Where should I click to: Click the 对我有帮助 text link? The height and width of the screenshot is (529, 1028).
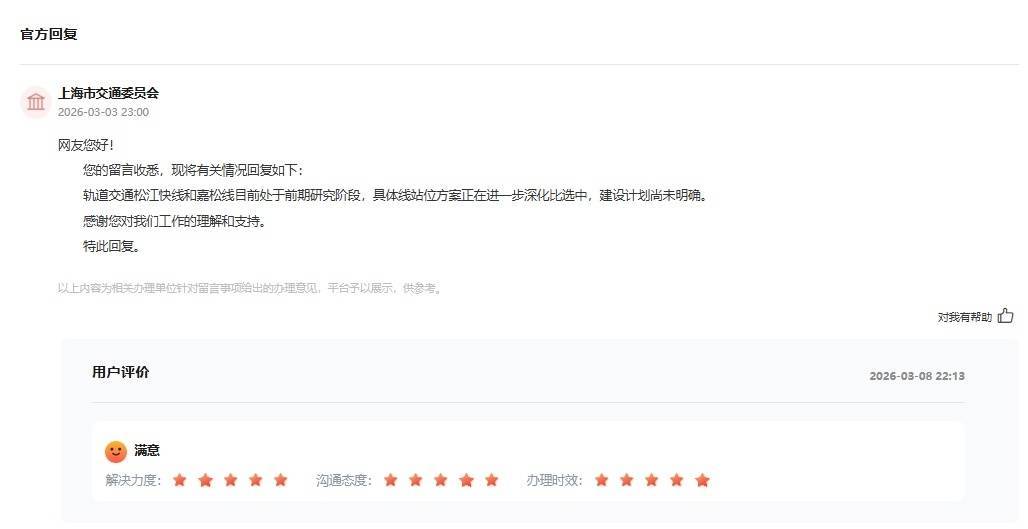[964, 317]
